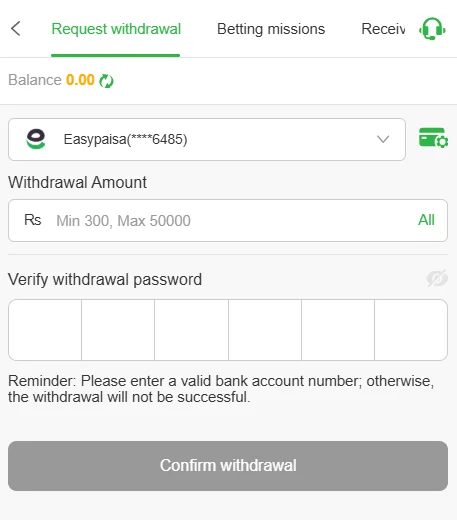Image resolution: width=457 pixels, height=520 pixels.
Task: Refresh the balance amount
Action: tap(106, 81)
